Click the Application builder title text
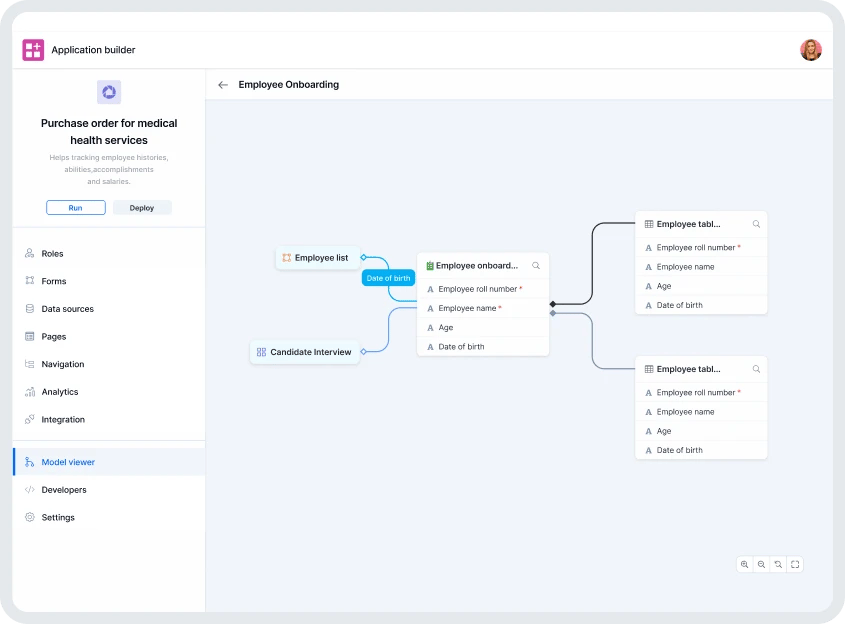Image resolution: width=845 pixels, height=624 pixels. tap(93, 50)
